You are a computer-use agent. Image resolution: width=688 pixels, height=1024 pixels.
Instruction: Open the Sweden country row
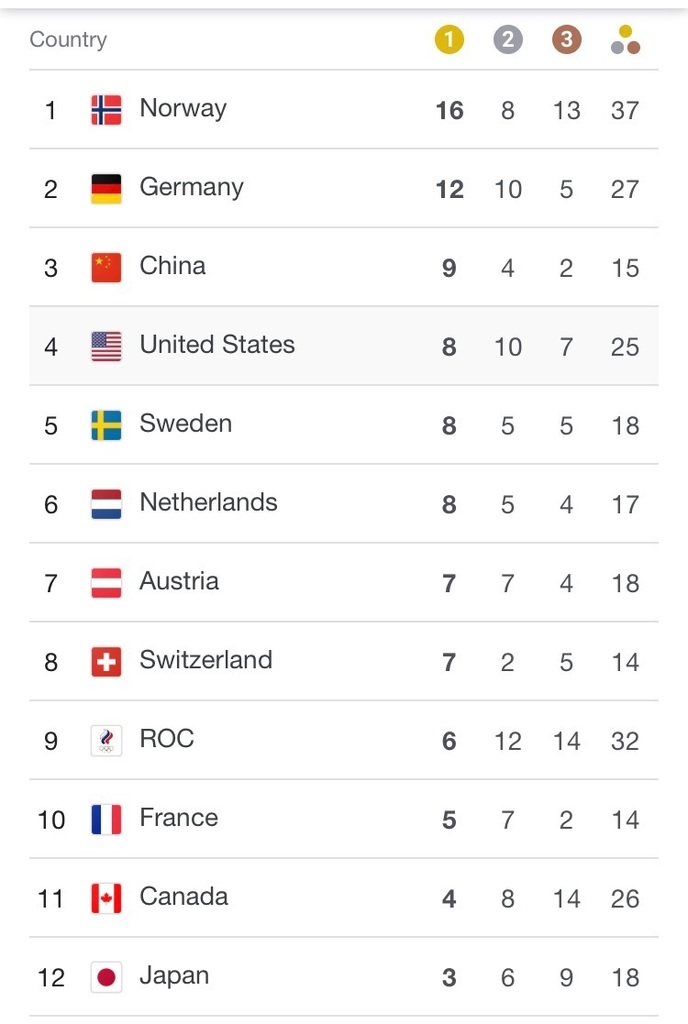click(x=344, y=425)
